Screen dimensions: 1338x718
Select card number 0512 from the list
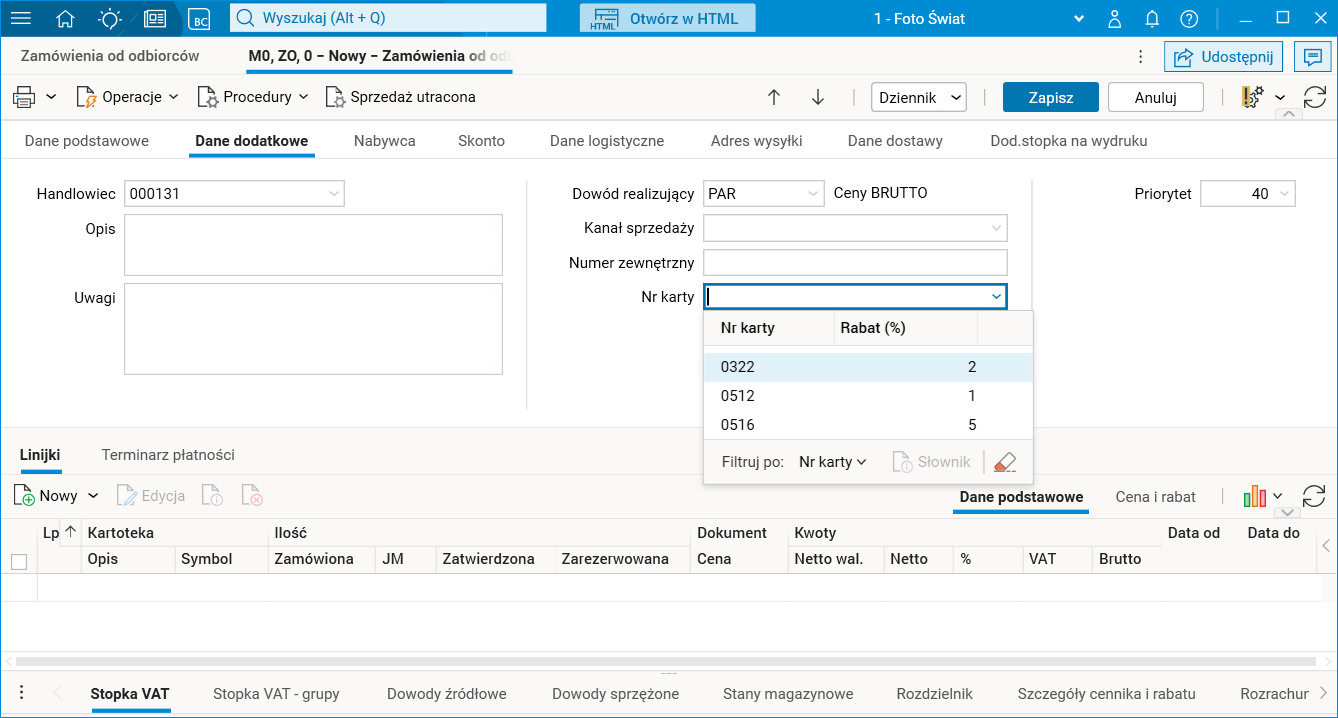738,396
